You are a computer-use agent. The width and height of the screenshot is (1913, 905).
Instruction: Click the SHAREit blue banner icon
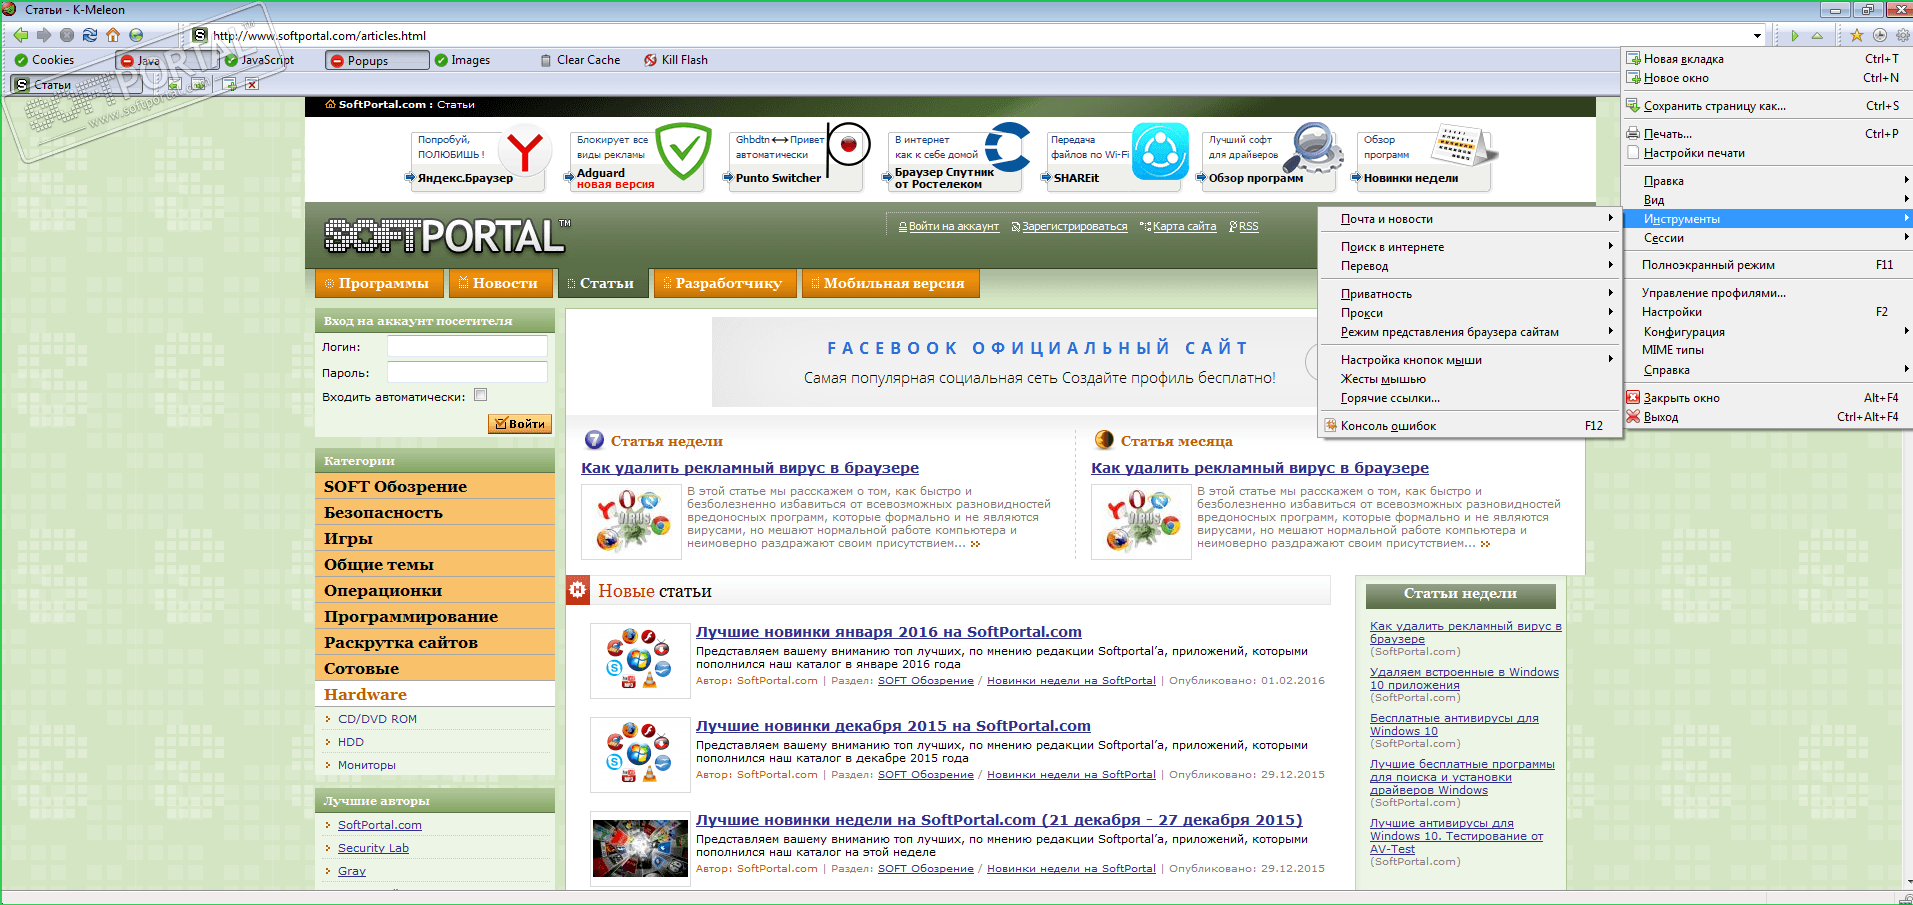click(1160, 151)
